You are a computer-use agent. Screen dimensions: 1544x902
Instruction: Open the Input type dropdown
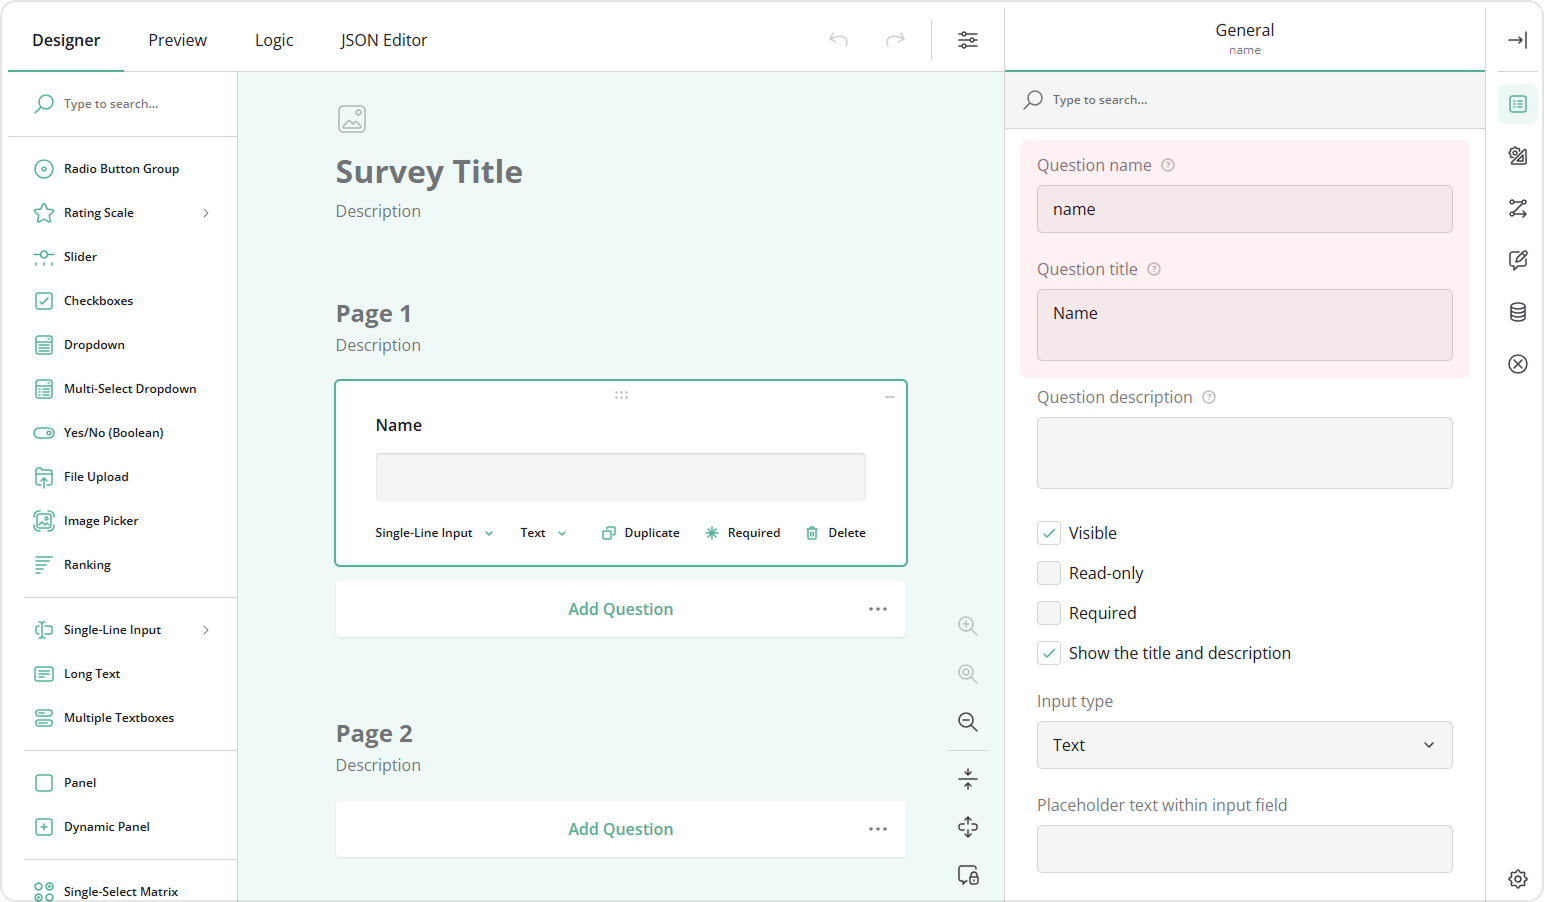pos(1243,745)
